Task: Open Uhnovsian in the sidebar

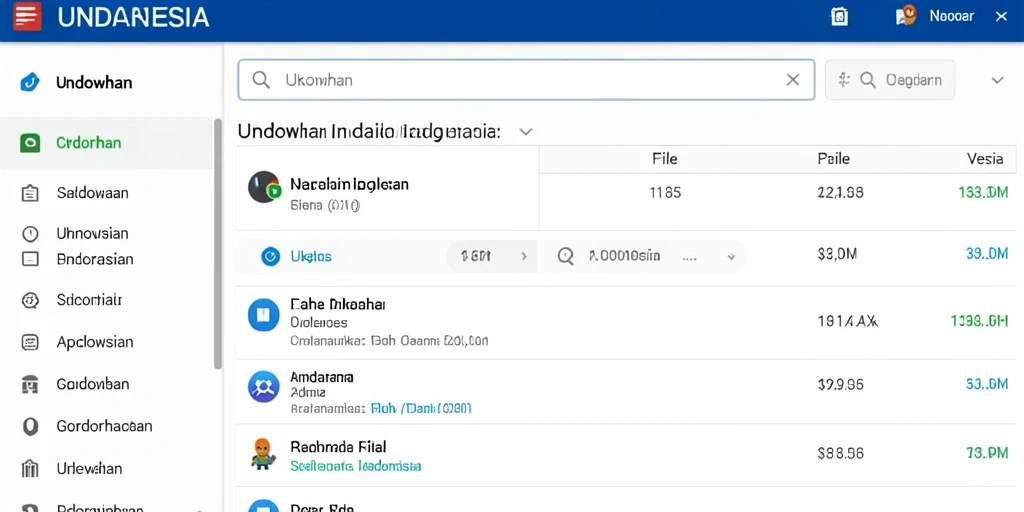Action: (x=93, y=234)
